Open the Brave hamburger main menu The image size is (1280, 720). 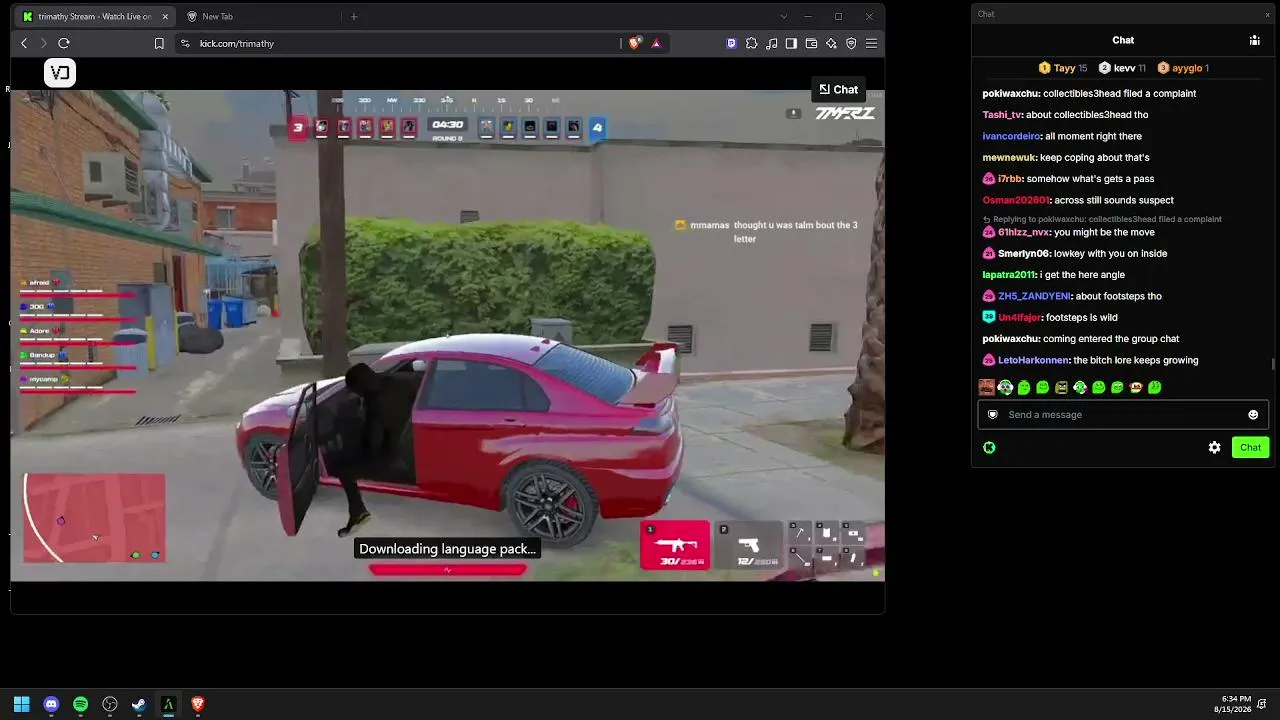click(871, 43)
